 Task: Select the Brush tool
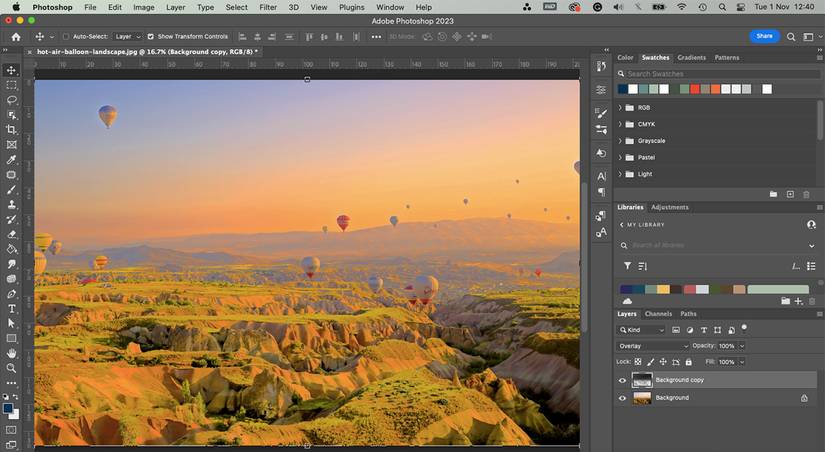click(11, 189)
